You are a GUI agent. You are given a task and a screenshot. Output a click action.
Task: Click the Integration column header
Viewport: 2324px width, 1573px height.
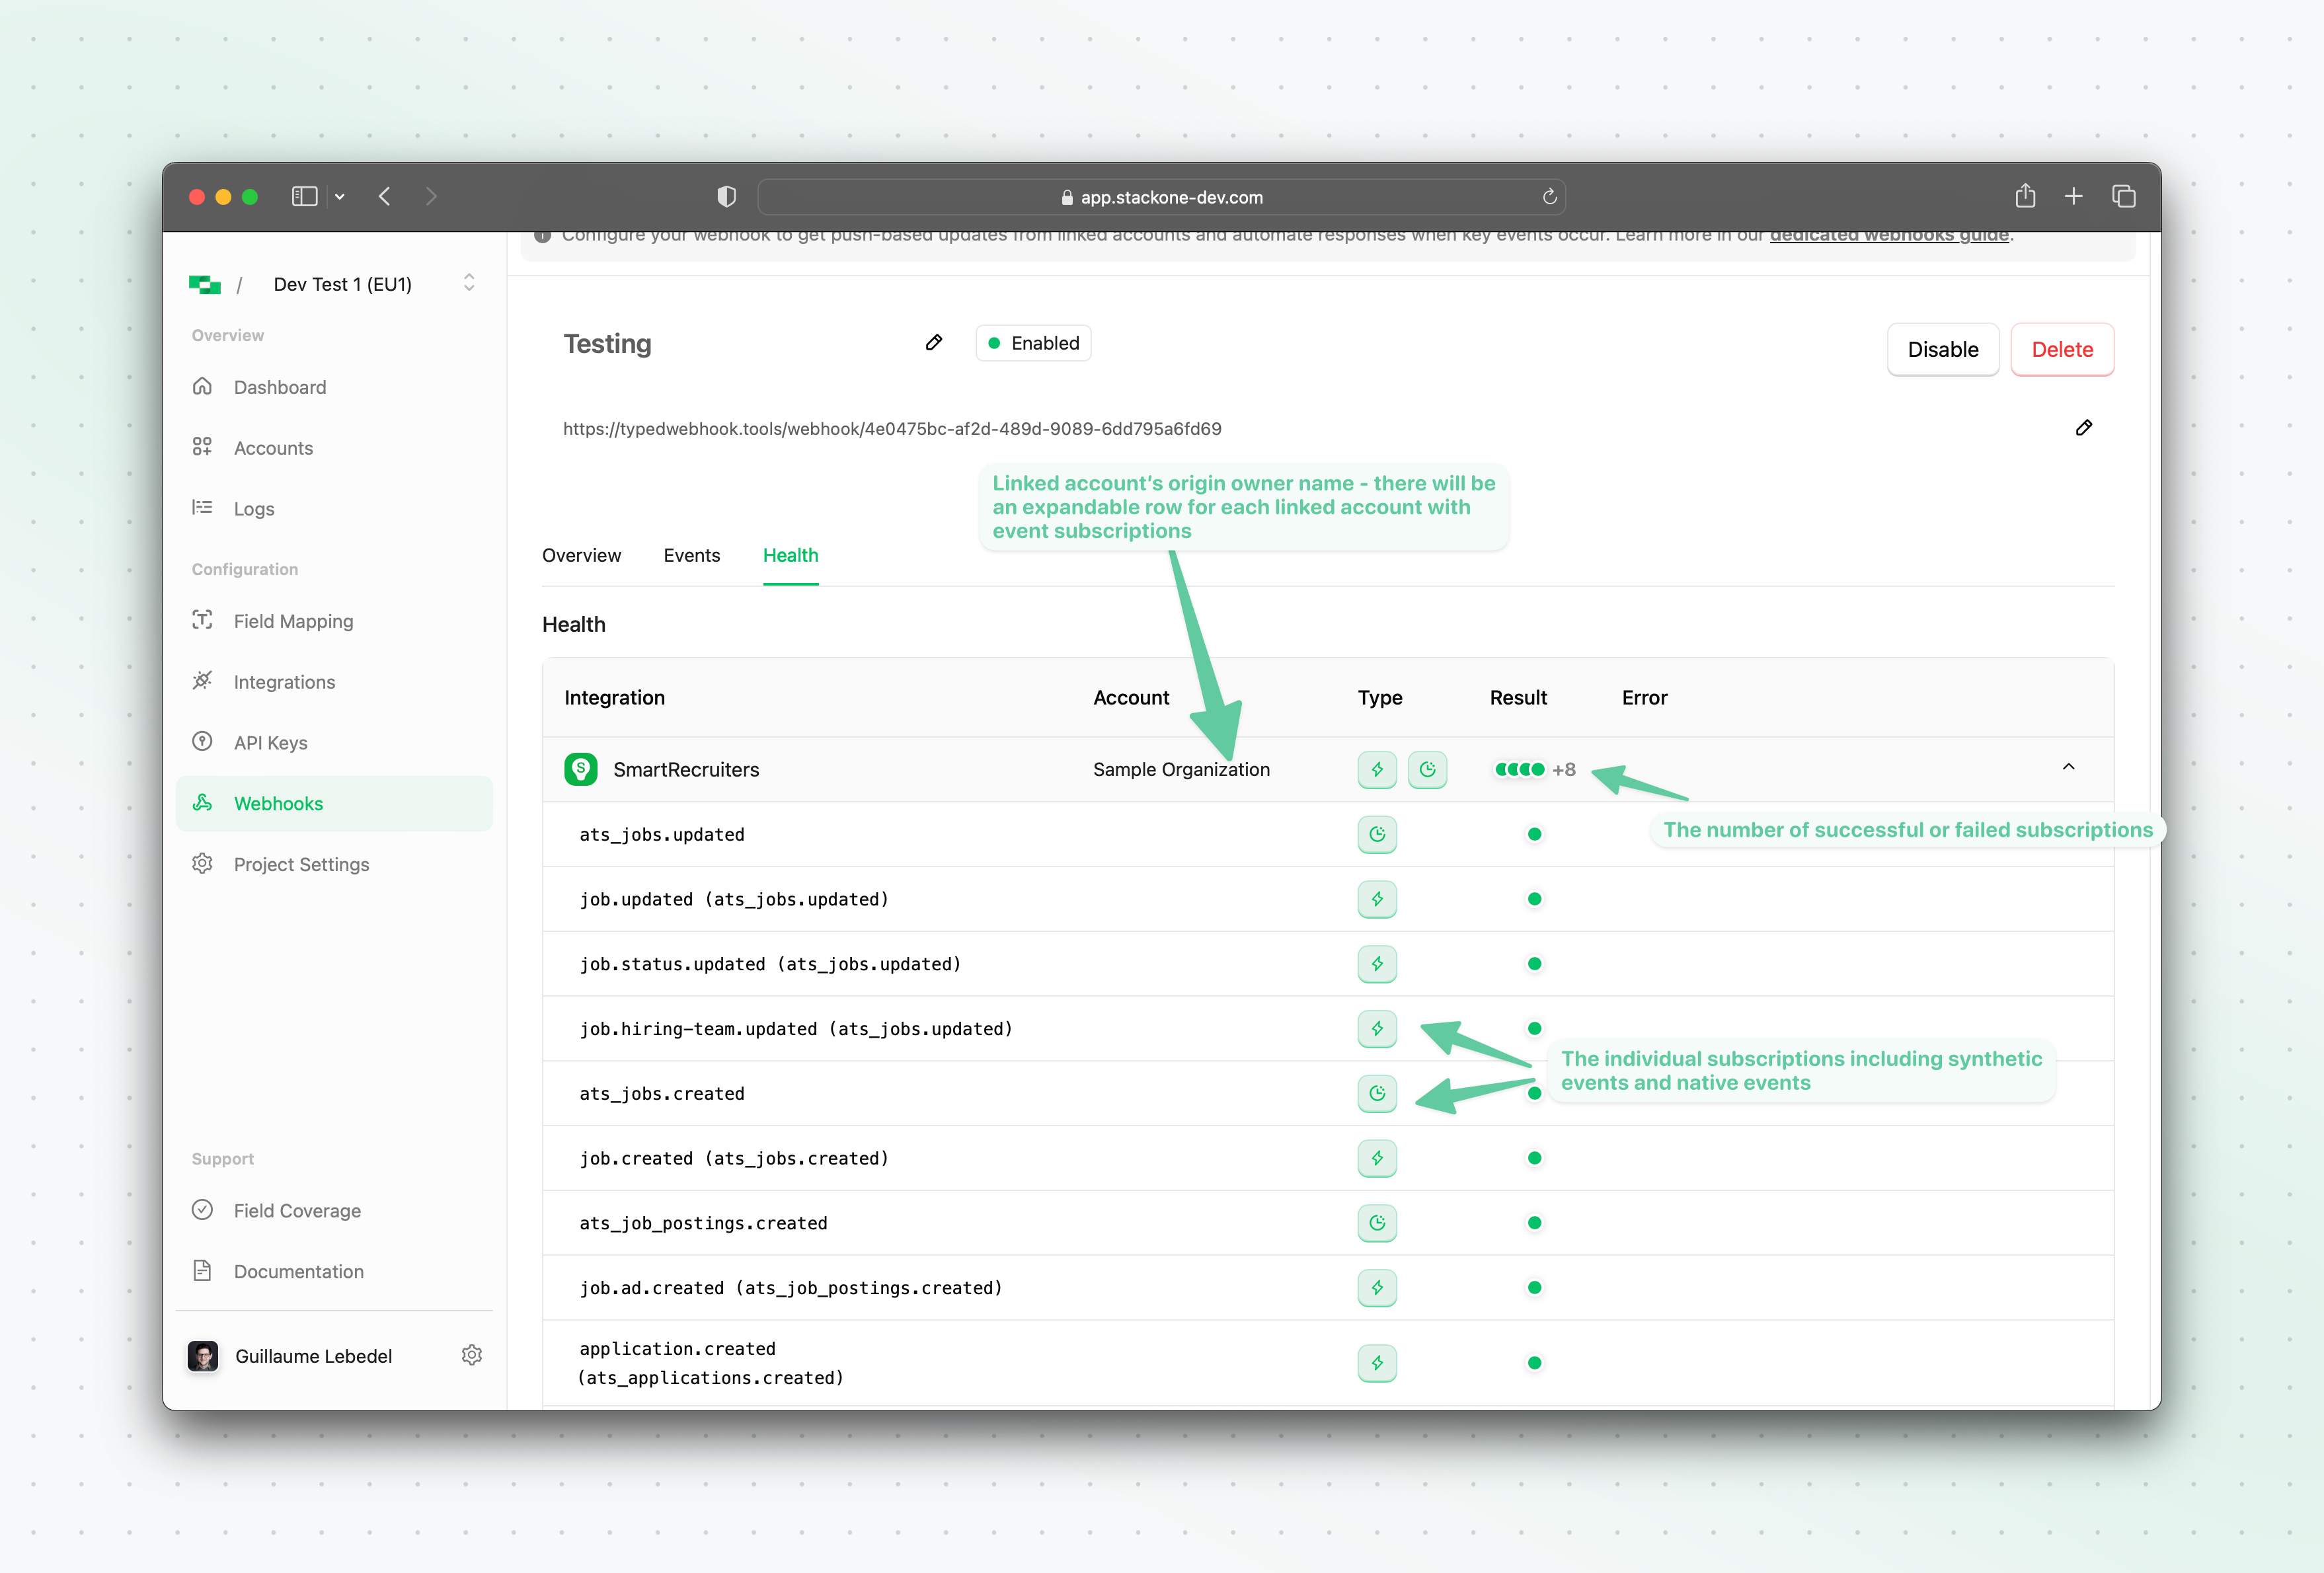click(x=614, y=698)
